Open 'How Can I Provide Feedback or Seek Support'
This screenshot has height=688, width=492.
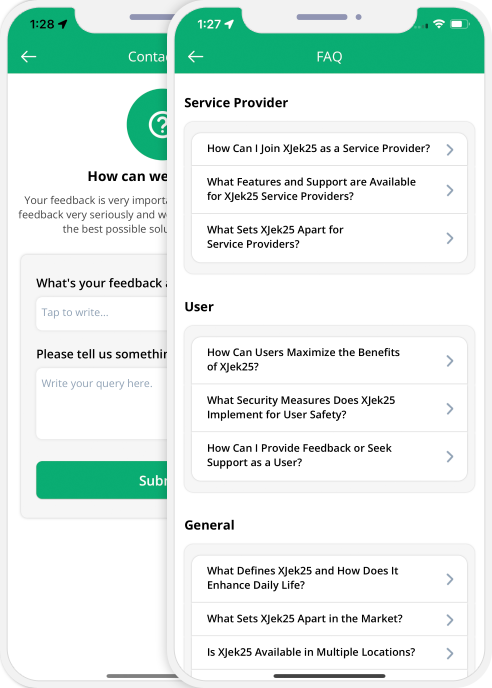(329, 456)
